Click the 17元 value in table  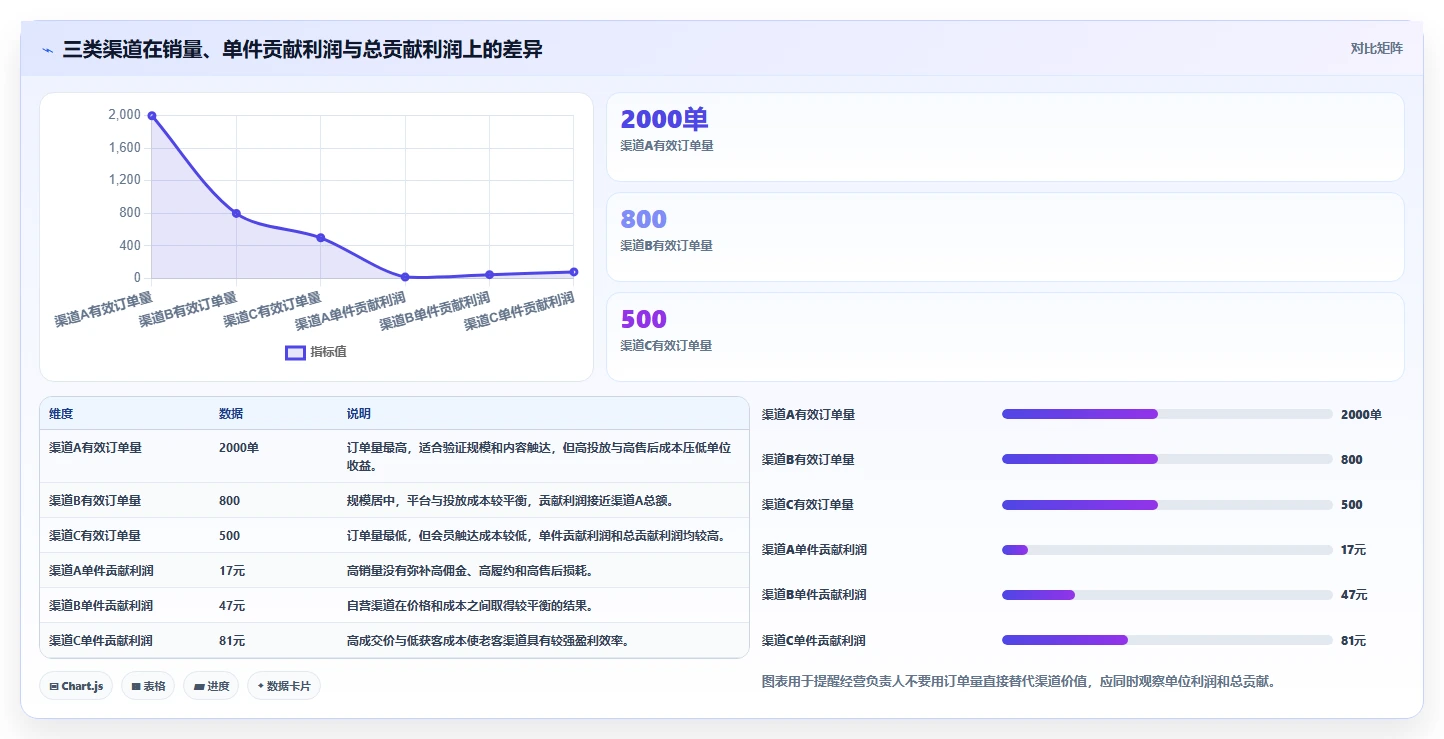(232, 571)
